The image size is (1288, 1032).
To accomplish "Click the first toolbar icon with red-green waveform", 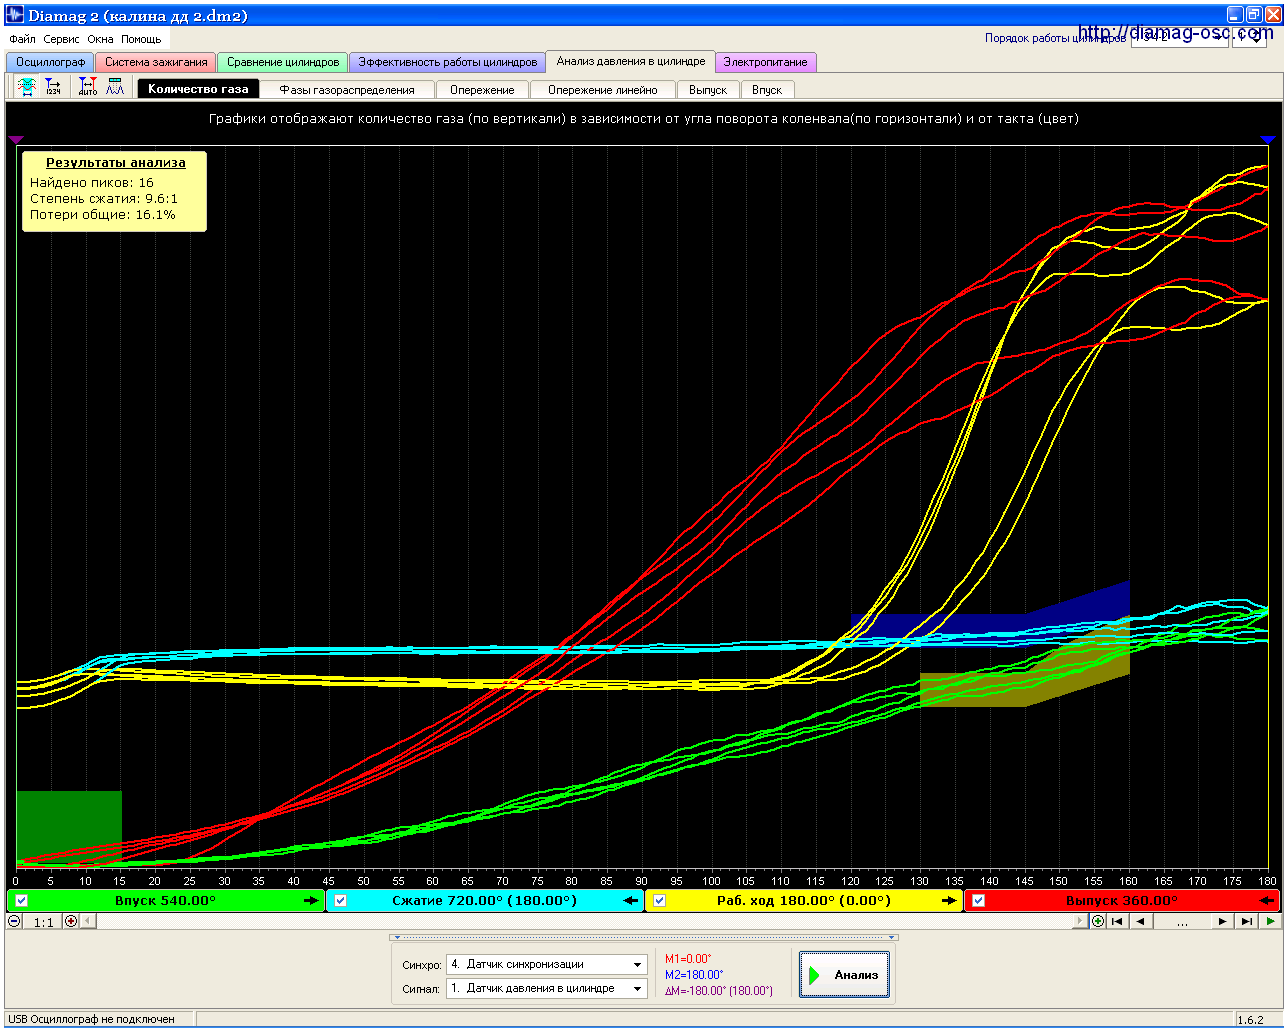I will click(27, 88).
